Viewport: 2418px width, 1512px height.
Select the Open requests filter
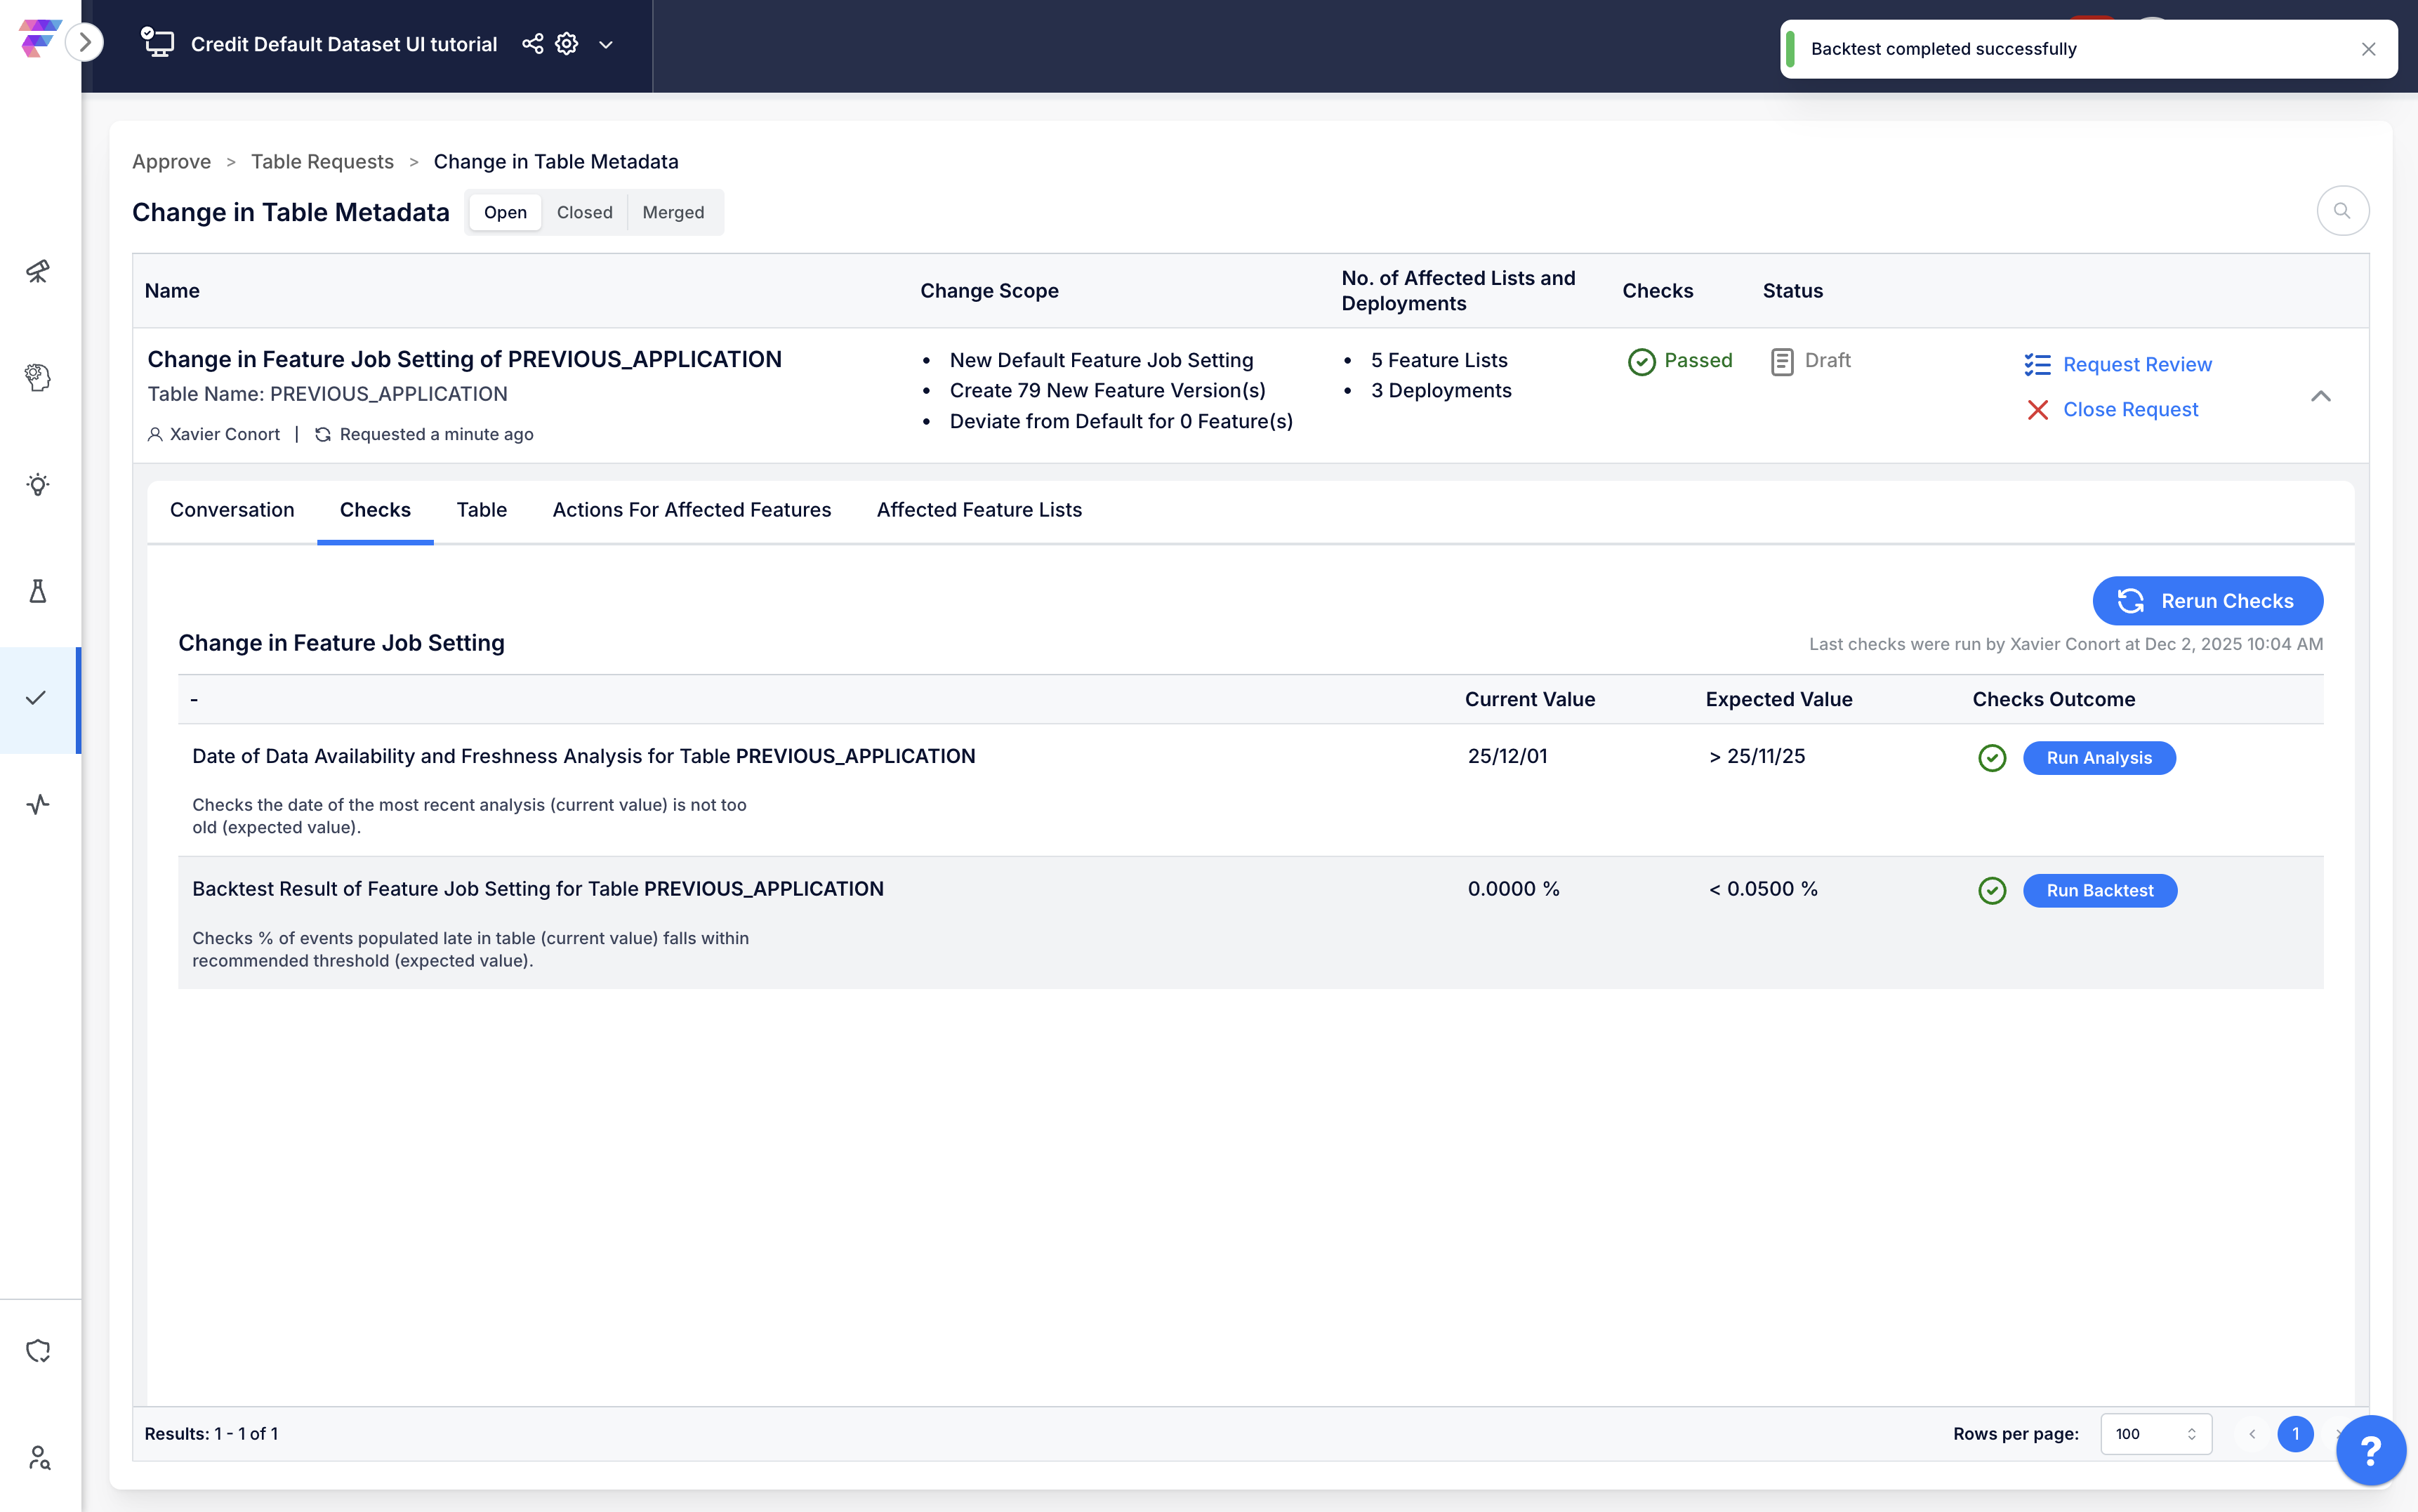[x=505, y=212]
